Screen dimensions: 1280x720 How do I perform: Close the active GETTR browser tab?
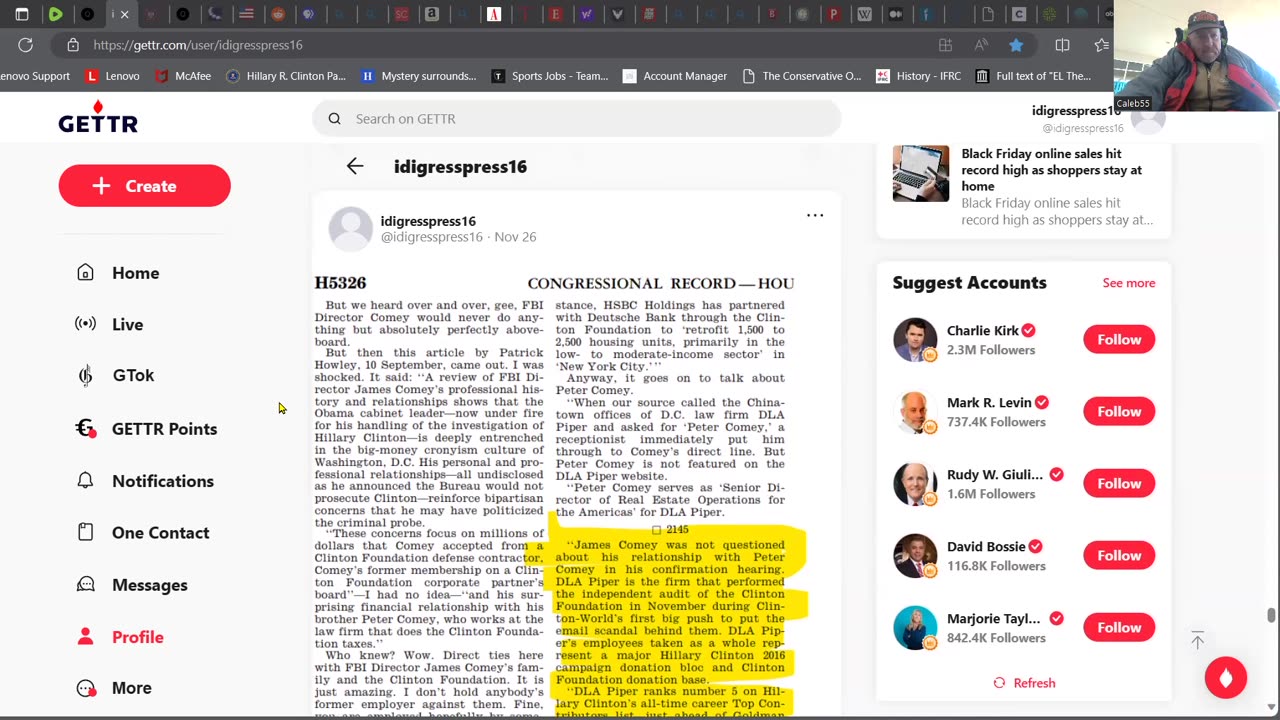point(124,14)
